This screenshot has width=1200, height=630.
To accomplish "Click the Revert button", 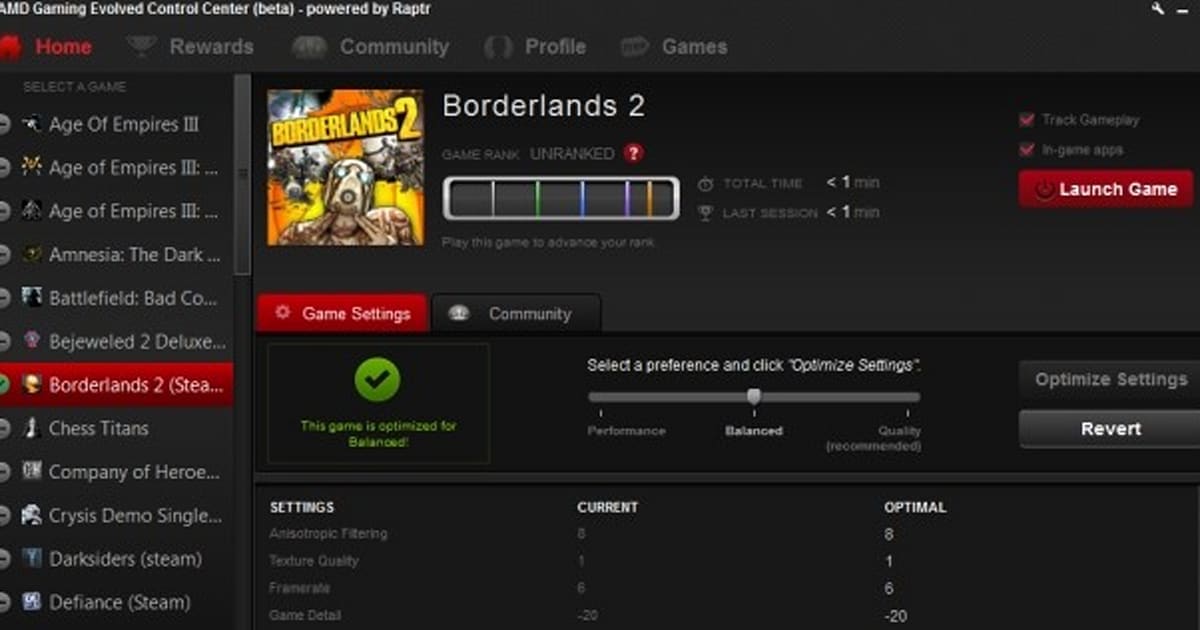I will pos(1110,428).
